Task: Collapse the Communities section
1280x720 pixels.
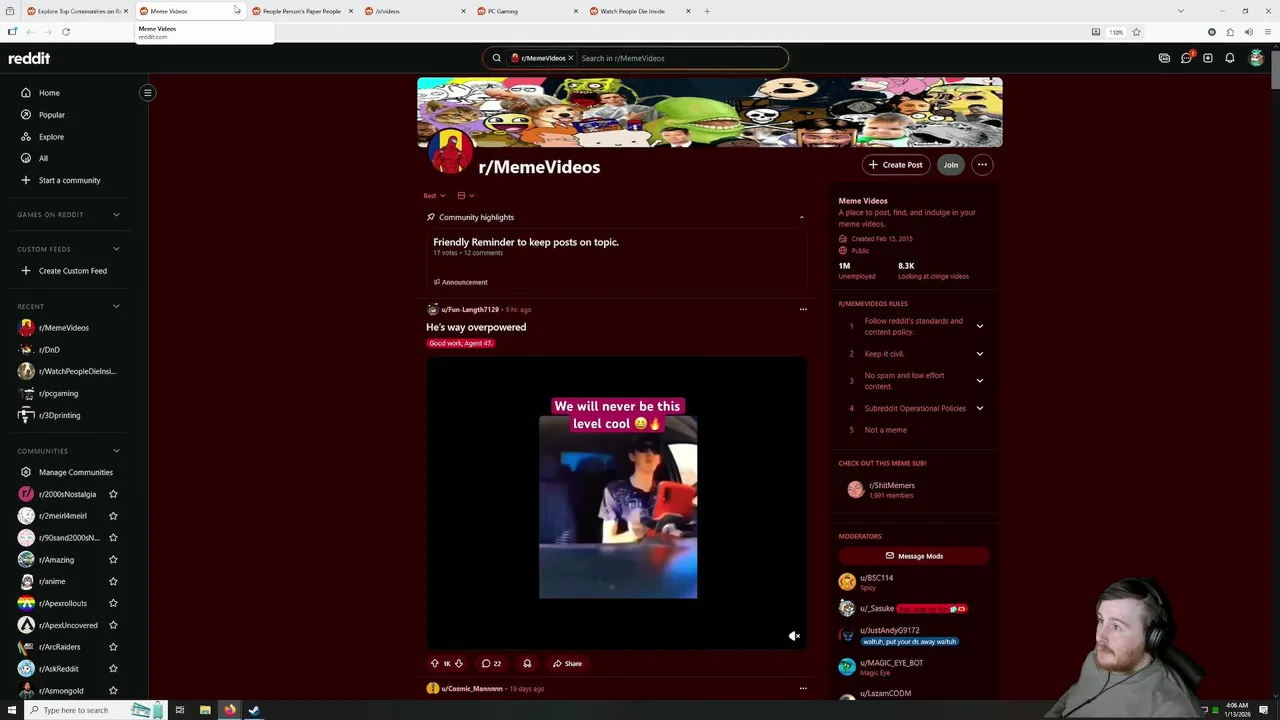Action: (x=116, y=451)
